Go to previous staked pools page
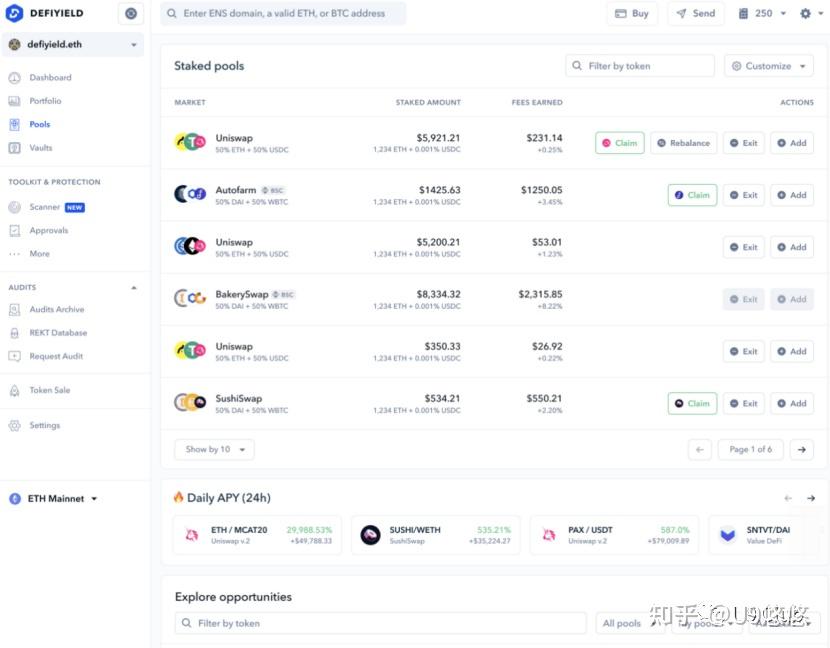Viewport: 830px width, 648px height. point(700,449)
